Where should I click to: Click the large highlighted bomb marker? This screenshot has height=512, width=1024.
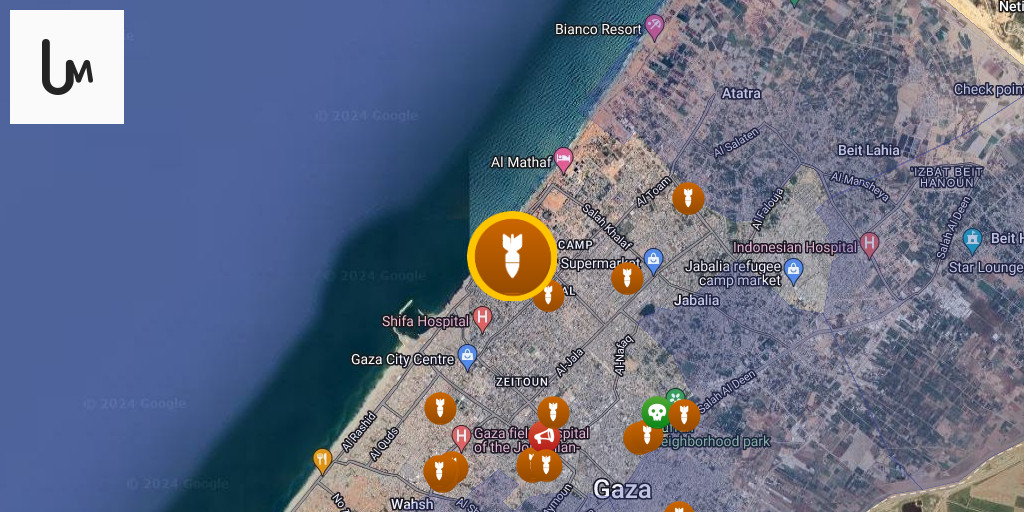512,256
